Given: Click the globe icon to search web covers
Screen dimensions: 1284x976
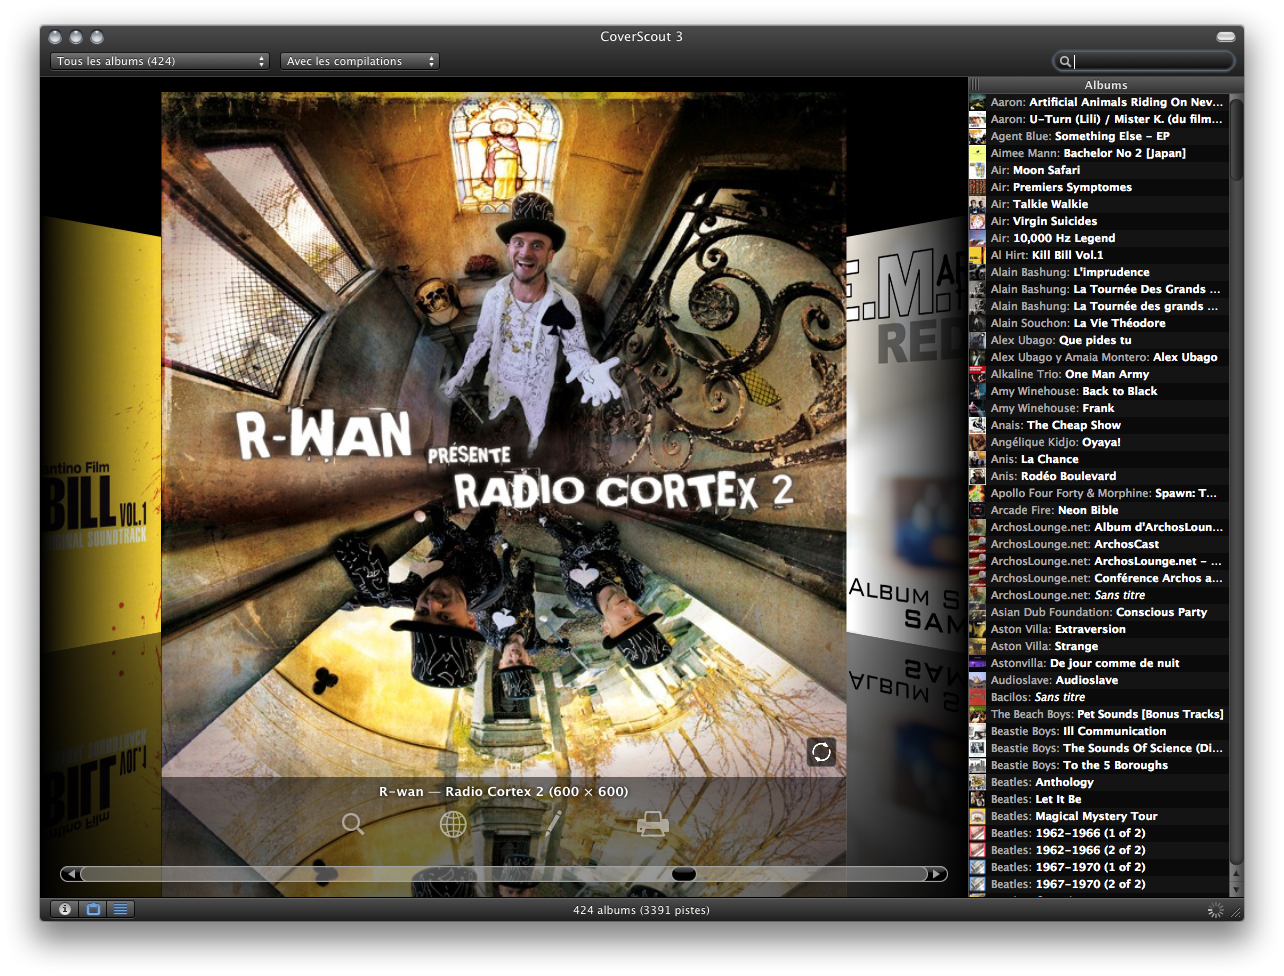Looking at the screenshot, I should 453,824.
